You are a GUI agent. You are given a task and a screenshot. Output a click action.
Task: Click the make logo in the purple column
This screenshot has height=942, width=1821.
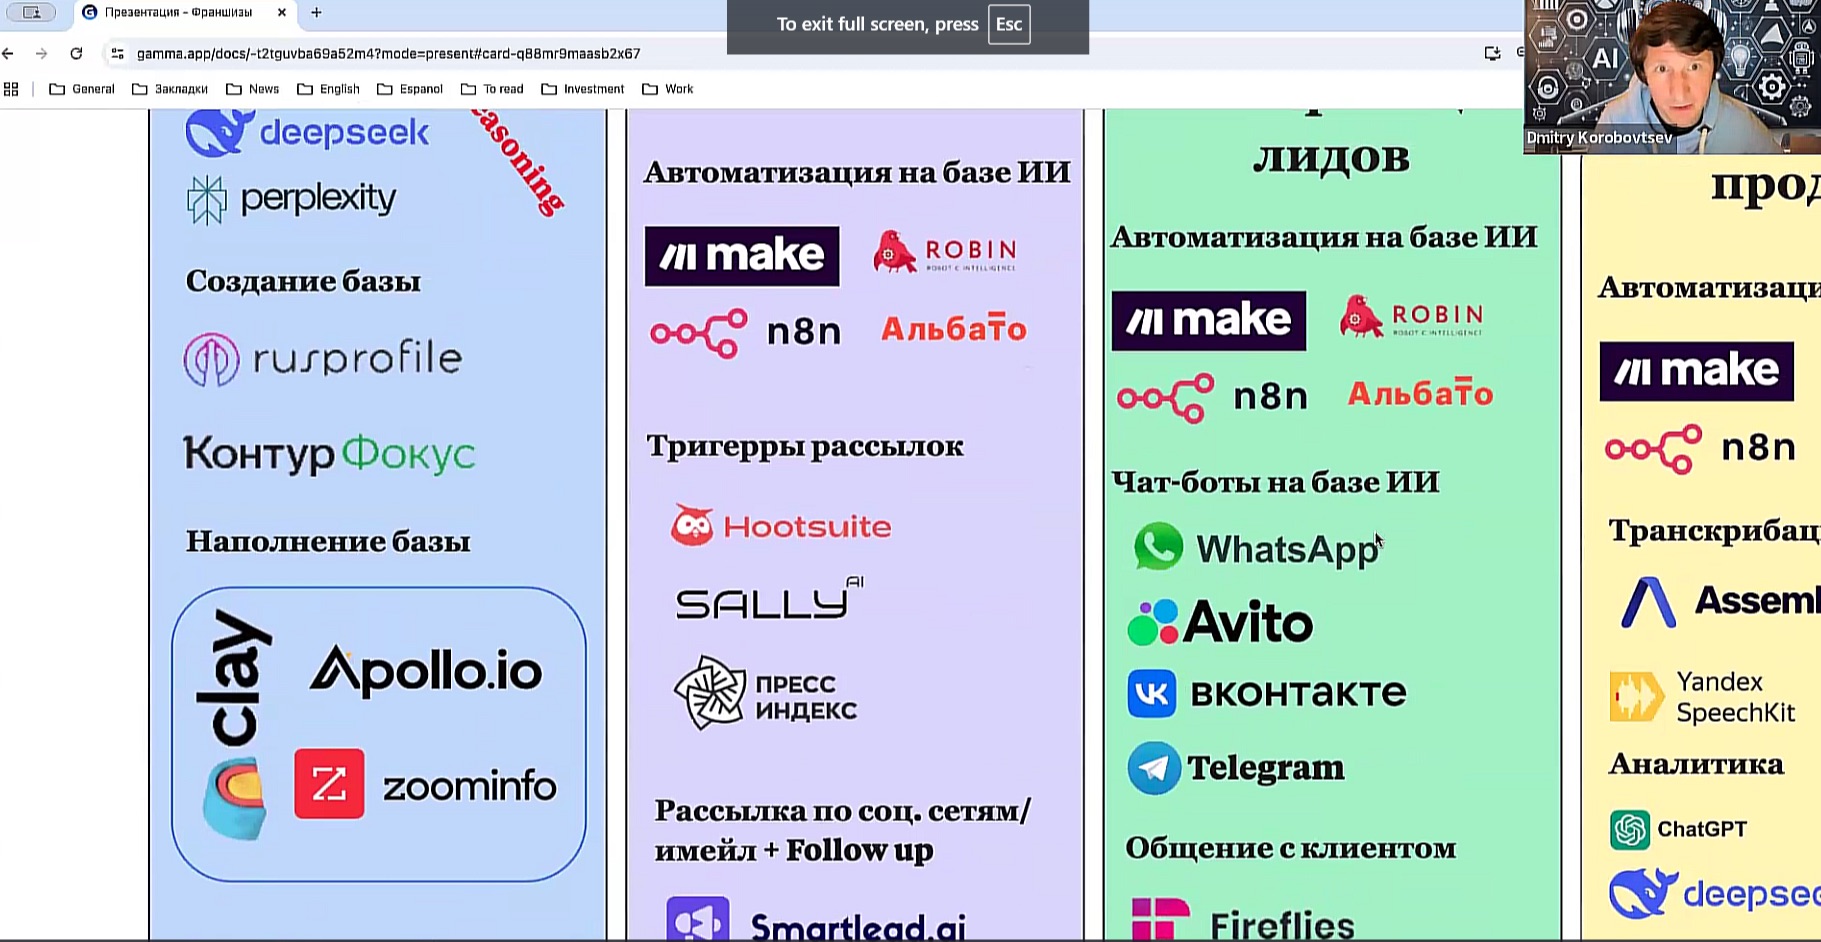(742, 256)
